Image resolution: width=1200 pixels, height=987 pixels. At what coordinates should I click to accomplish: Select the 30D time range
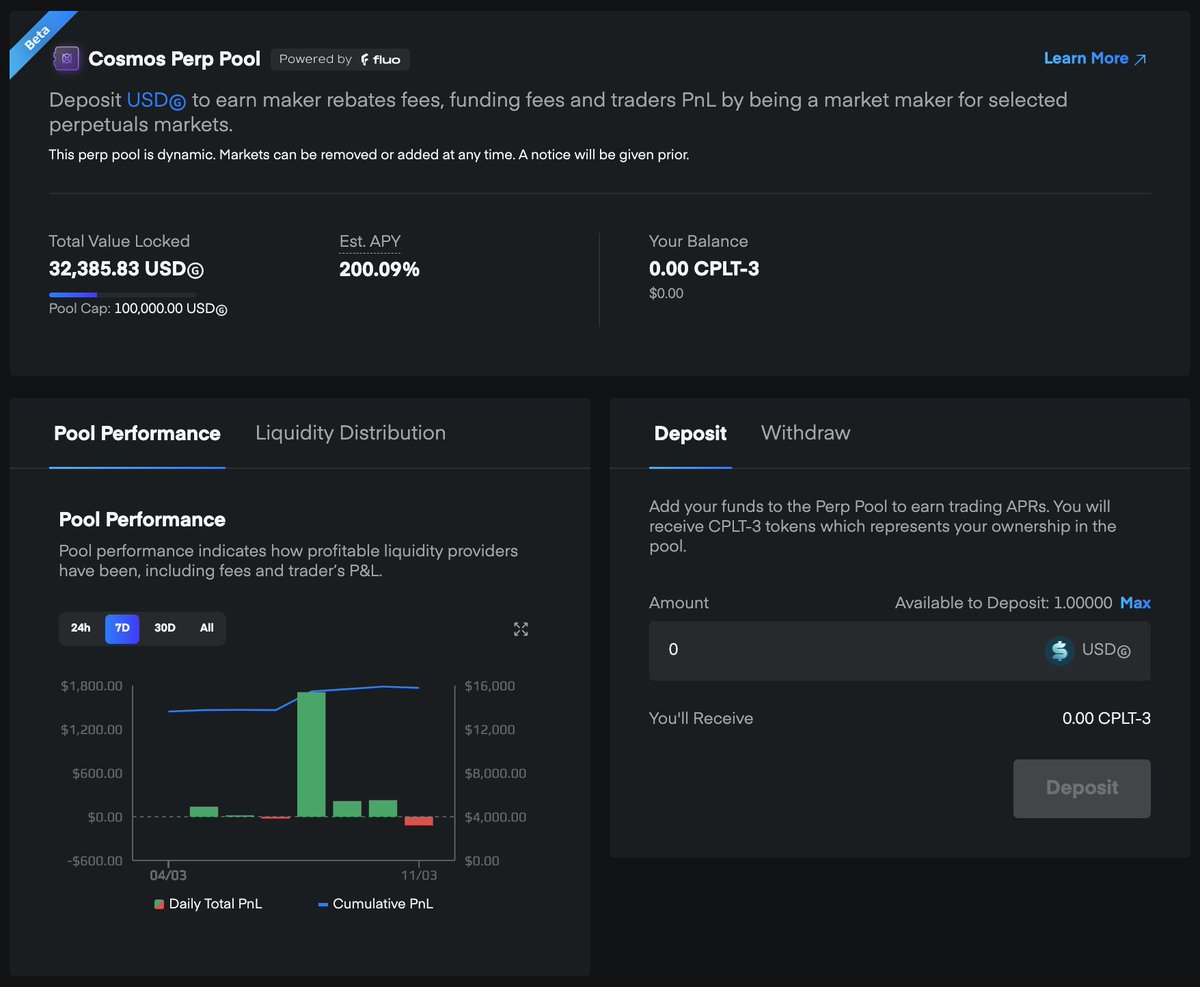click(x=165, y=628)
